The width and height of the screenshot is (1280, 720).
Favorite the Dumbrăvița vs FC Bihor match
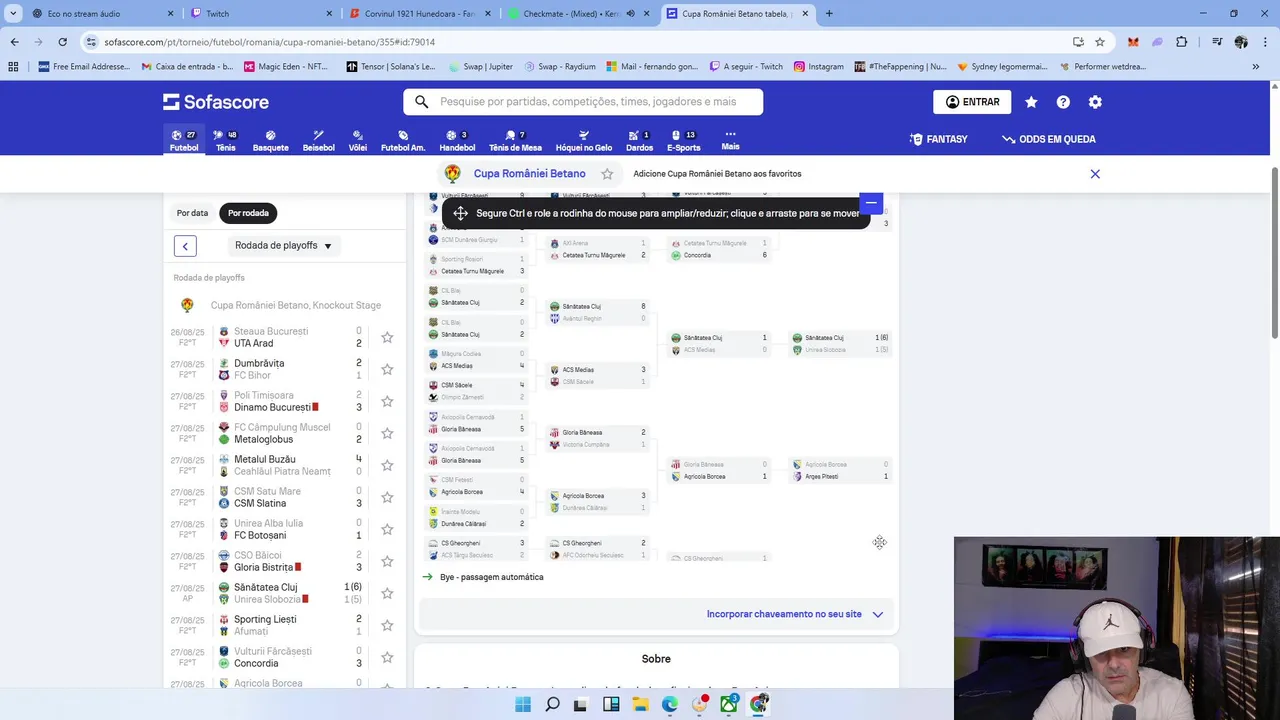(387, 369)
